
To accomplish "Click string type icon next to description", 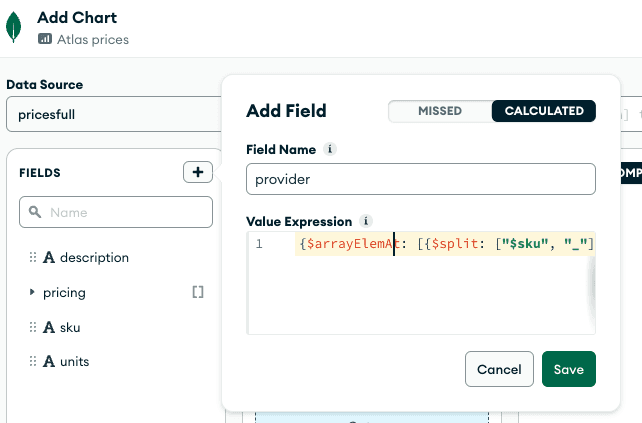I will pyautogui.click(x=48, y=257).
